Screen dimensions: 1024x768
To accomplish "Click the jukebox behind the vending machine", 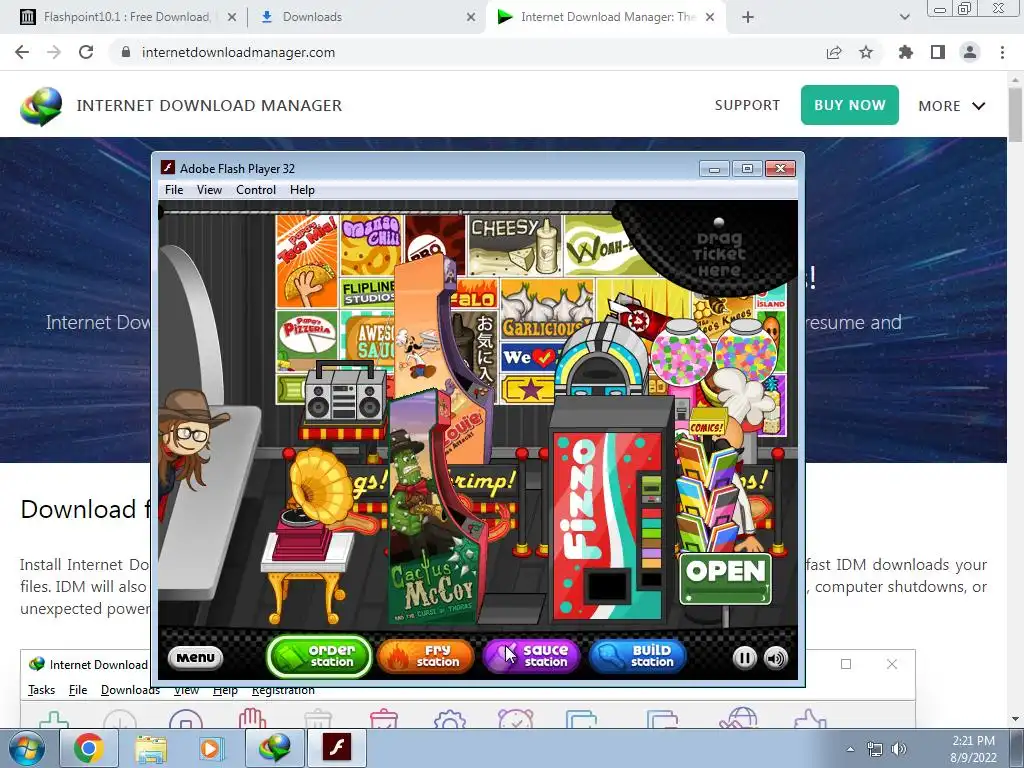I will click(x=601, y=359).
